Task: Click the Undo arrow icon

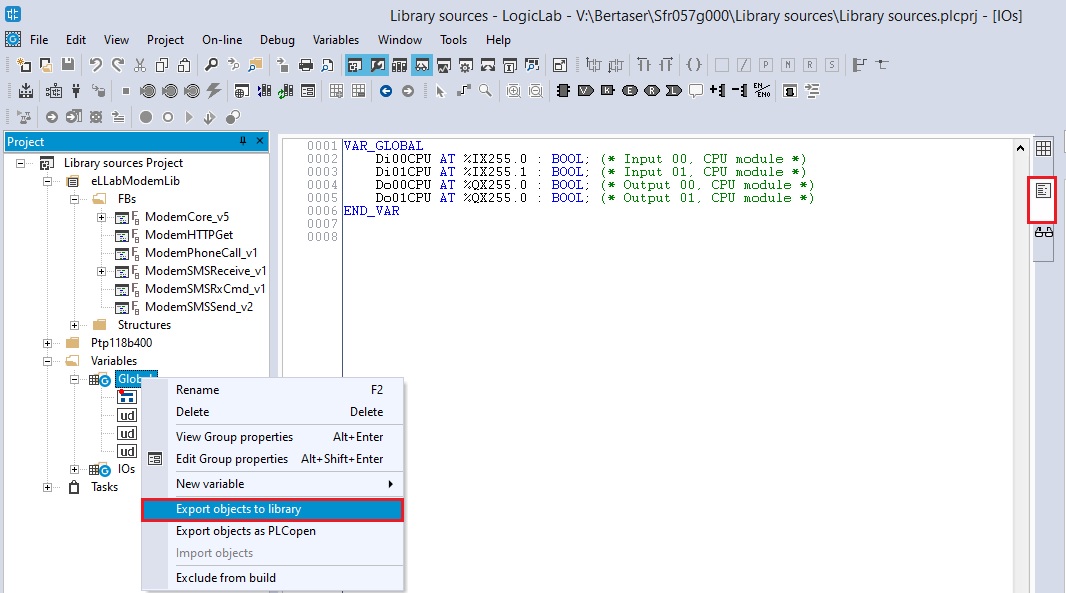Action: [x=96, y=65]
